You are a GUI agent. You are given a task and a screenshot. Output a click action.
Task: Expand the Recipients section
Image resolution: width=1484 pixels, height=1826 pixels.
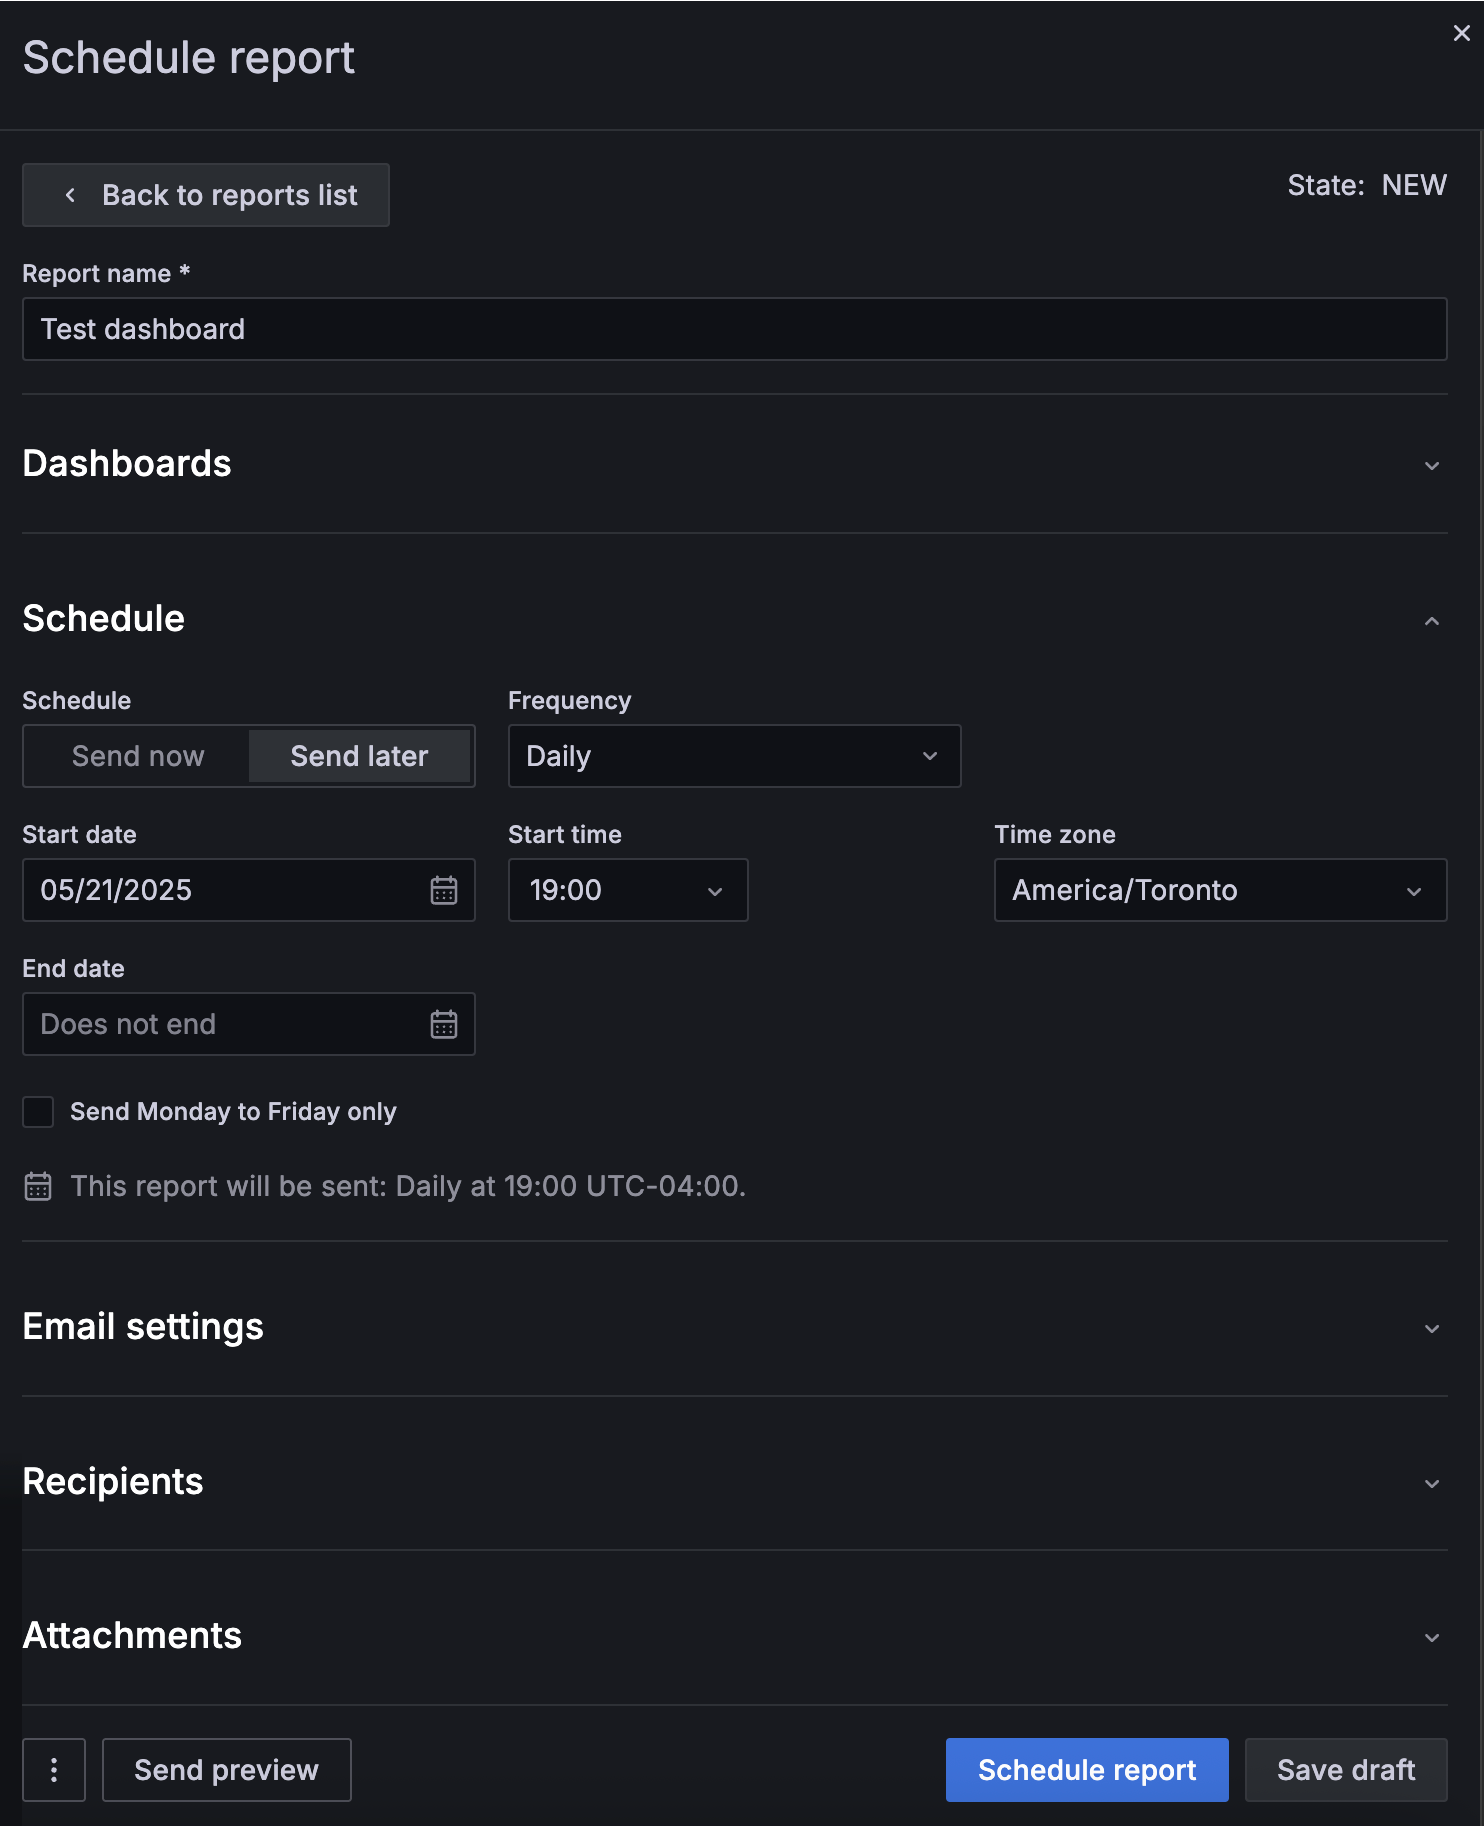[x=1431, y=1483]
